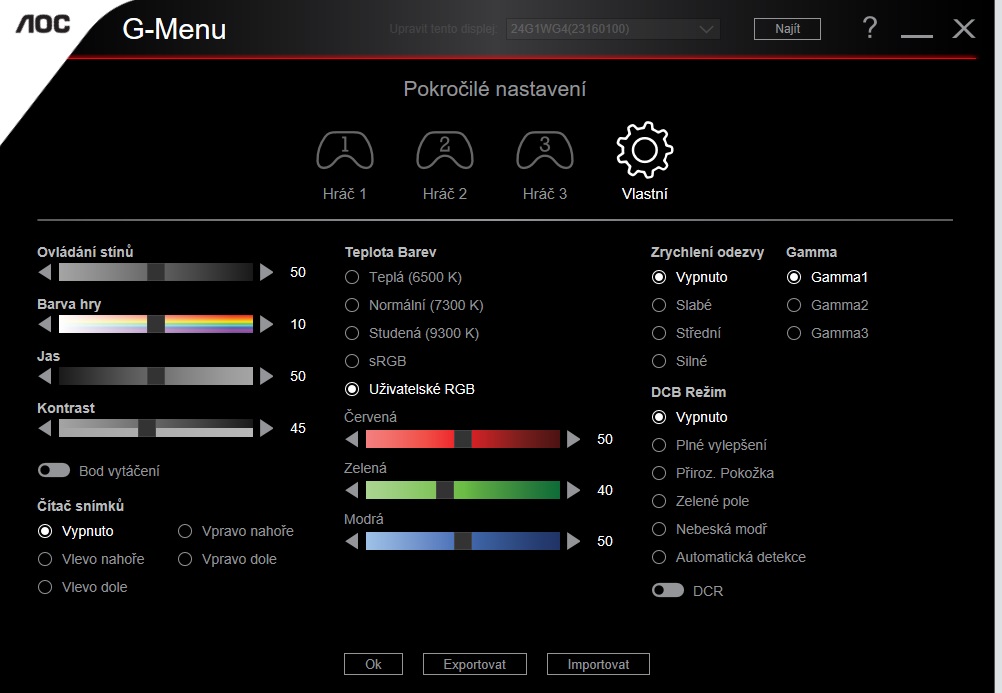Set DCB Režim to Plné vylepšení
This screenshot has height=693, width=1002.
click(709, 446)
